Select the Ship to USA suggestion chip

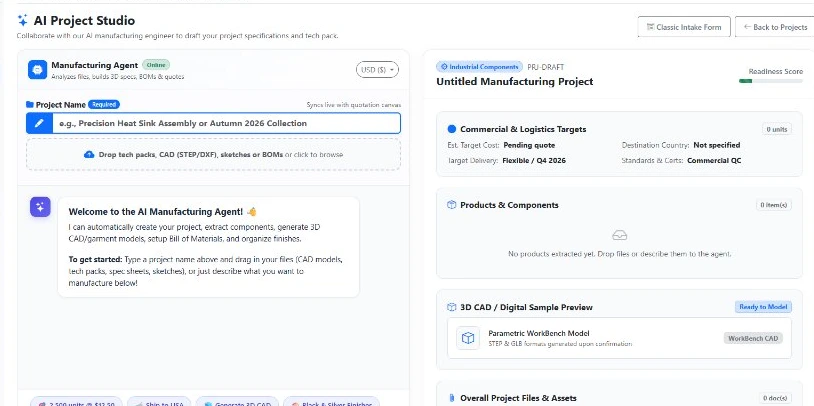coord(158,403)
